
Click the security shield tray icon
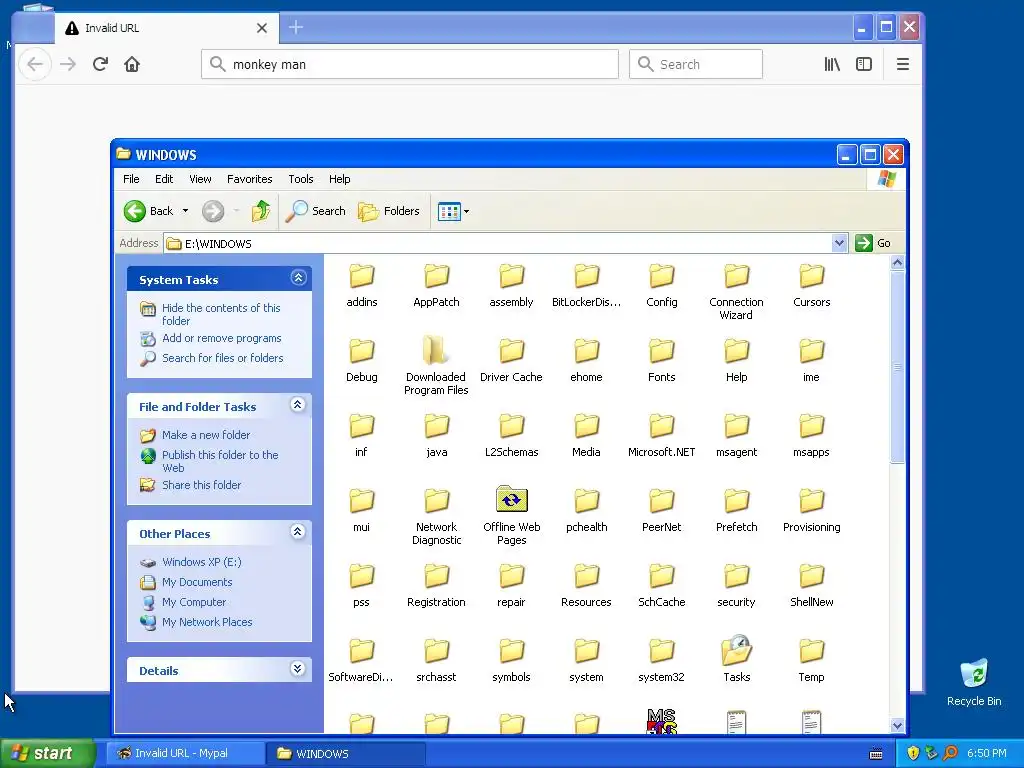[913, 753]
